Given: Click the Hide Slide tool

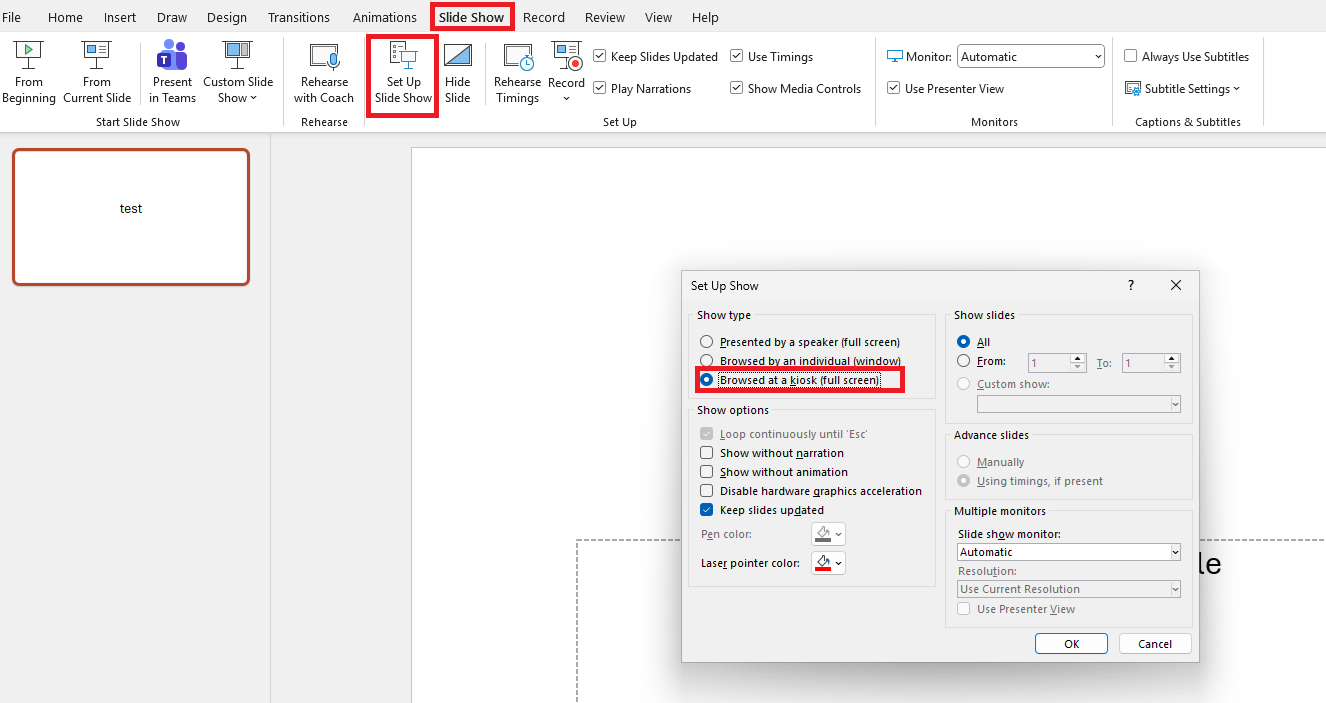Looking at the screenshot, I should [x=458, y=70].
